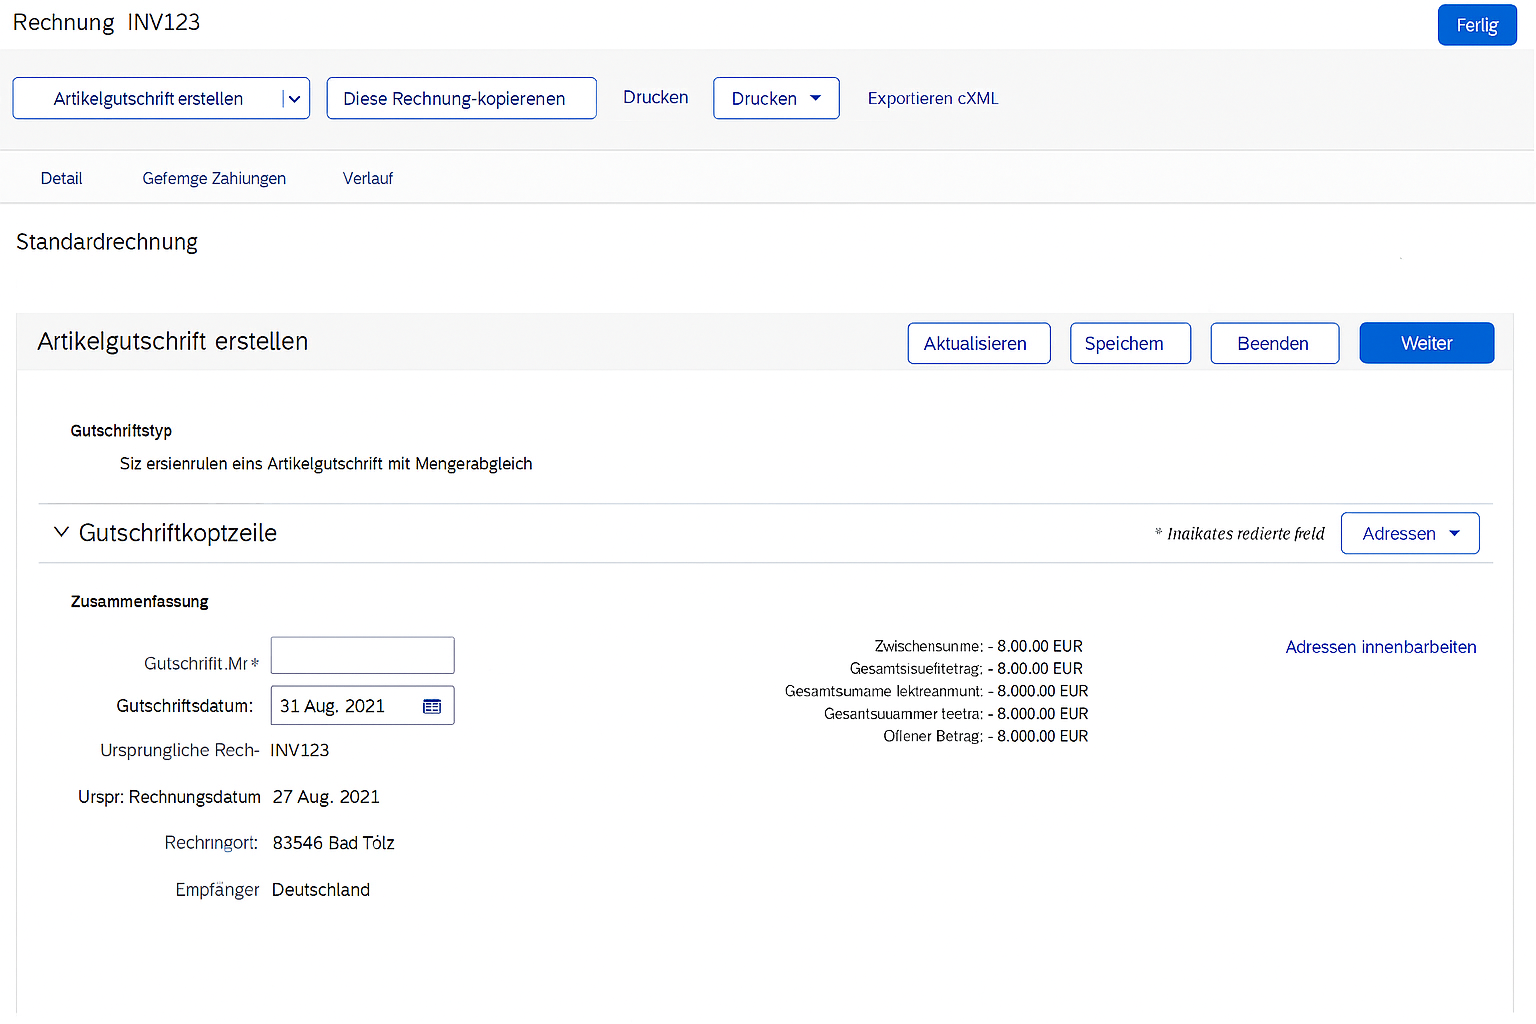Focus the Gutschrift.Mr number input field

(x=362, y=656)
